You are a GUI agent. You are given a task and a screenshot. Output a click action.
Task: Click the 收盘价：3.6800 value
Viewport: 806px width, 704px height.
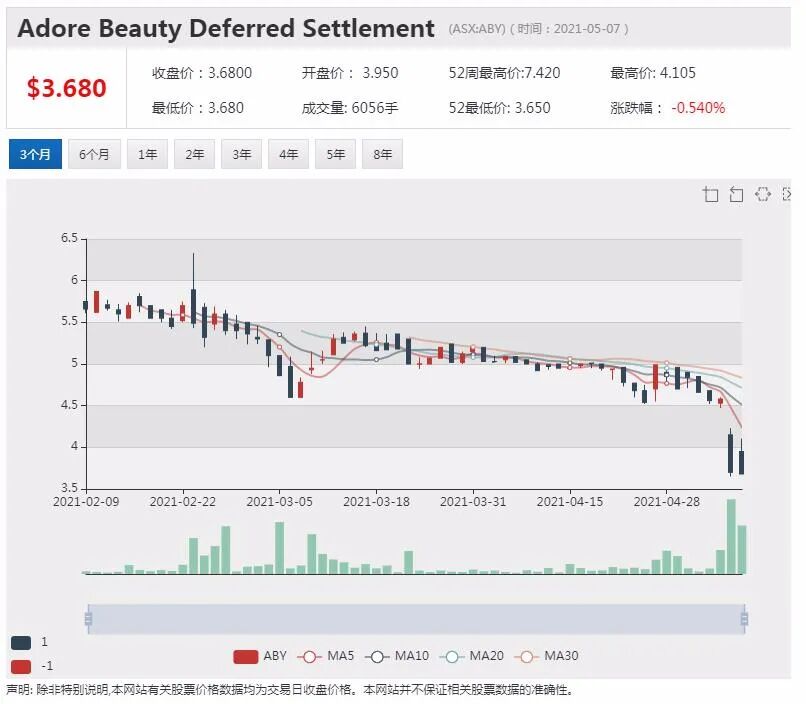[x=202, y=73]
